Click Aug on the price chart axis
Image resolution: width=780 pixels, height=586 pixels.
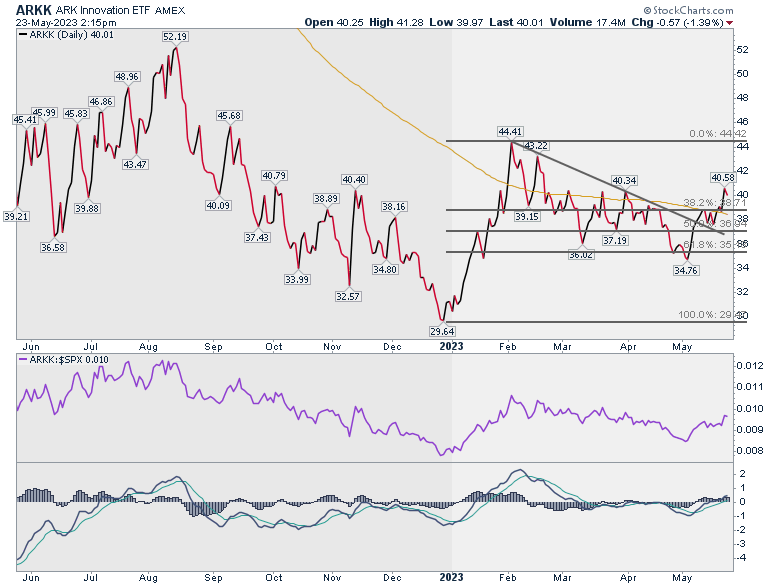point(148,347)
